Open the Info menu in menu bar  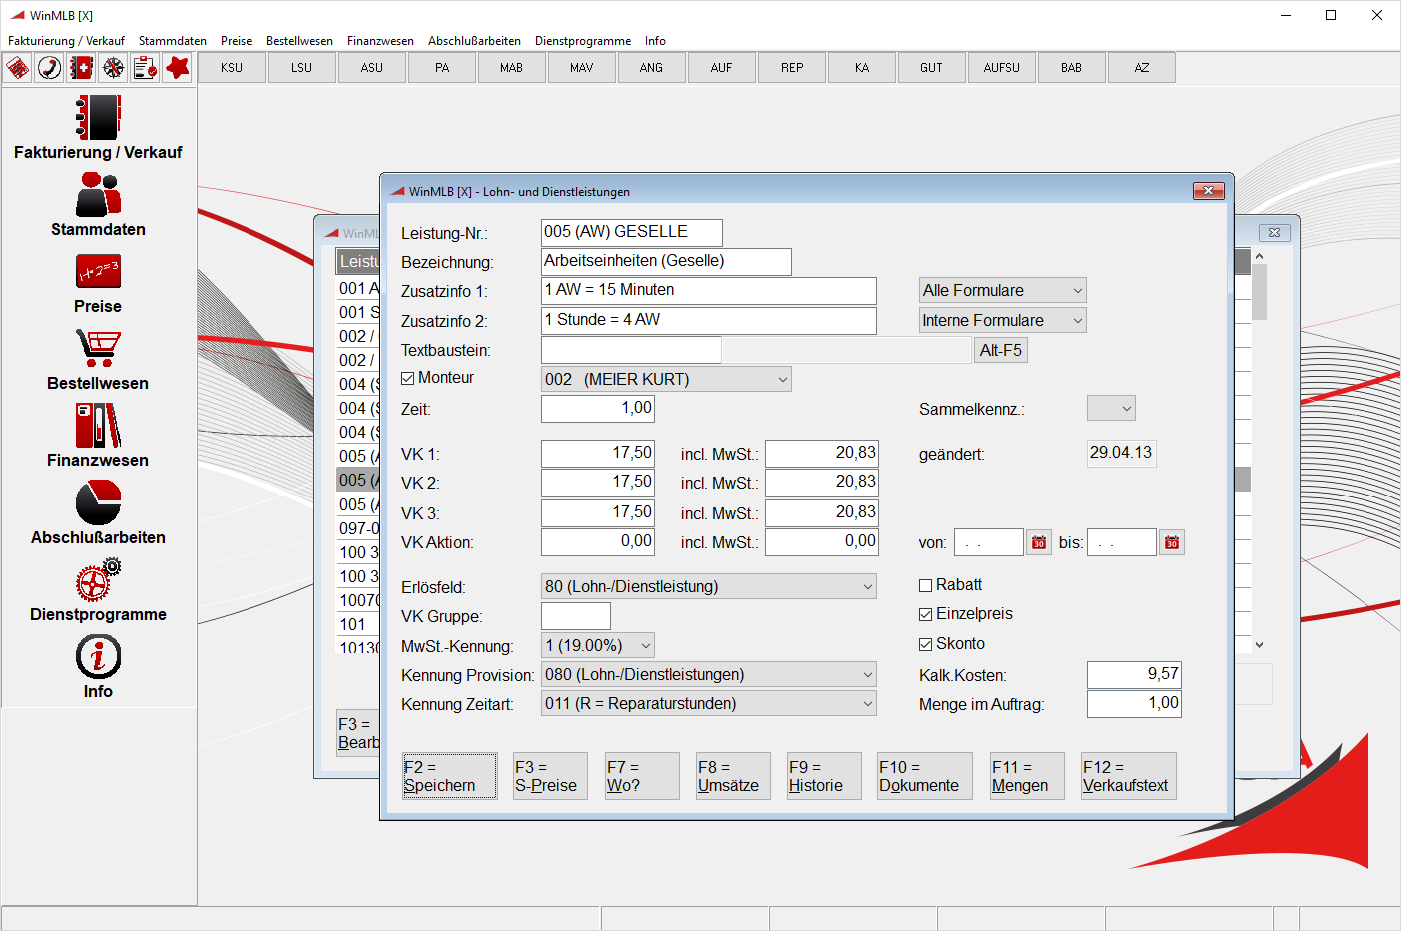(x=655, y=41)
